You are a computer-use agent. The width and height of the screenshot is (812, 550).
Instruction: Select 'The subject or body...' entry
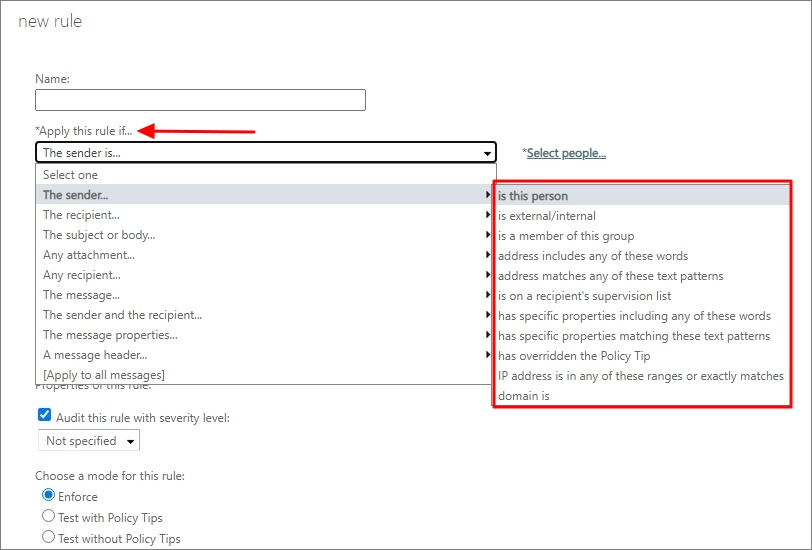tap(264, 235)
